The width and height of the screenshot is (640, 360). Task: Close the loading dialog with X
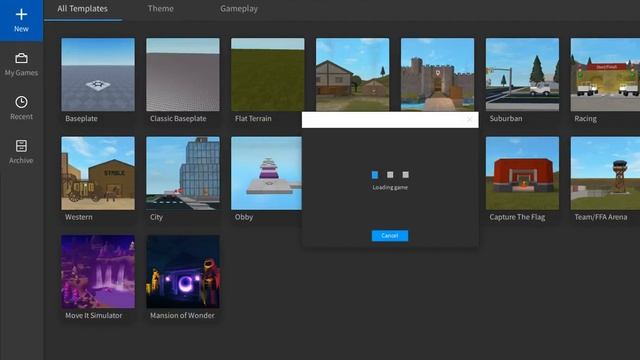point(469,120)
